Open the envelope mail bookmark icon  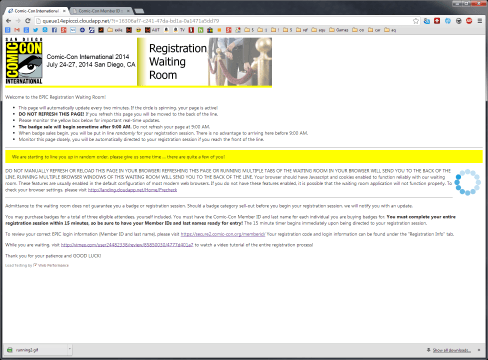(73, 30)
